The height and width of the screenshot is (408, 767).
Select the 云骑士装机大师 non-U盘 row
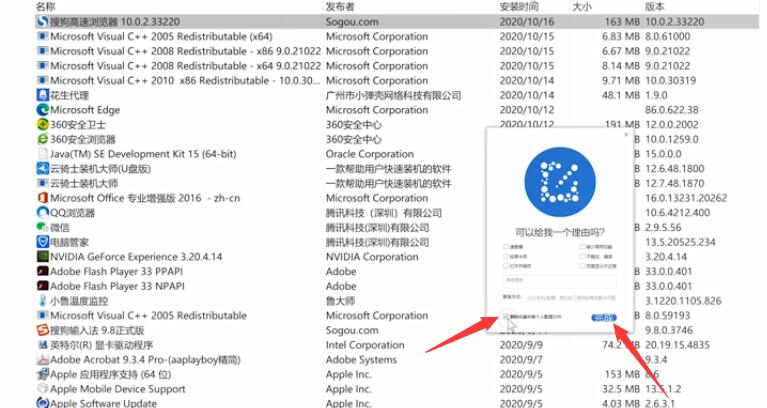point(397,183)
